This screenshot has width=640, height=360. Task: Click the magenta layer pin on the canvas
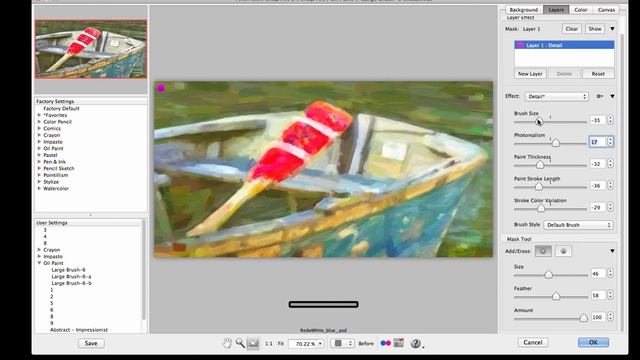coord(161,88)
